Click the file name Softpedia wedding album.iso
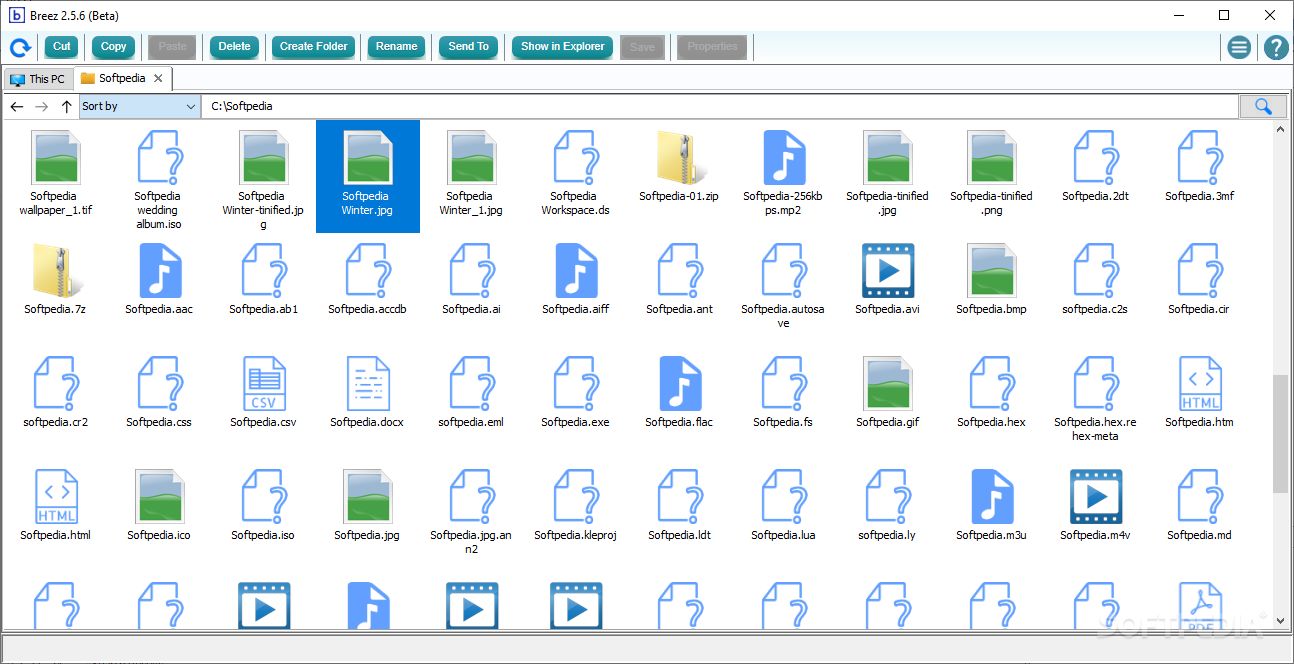1294x664 pixels. point(158,210)
